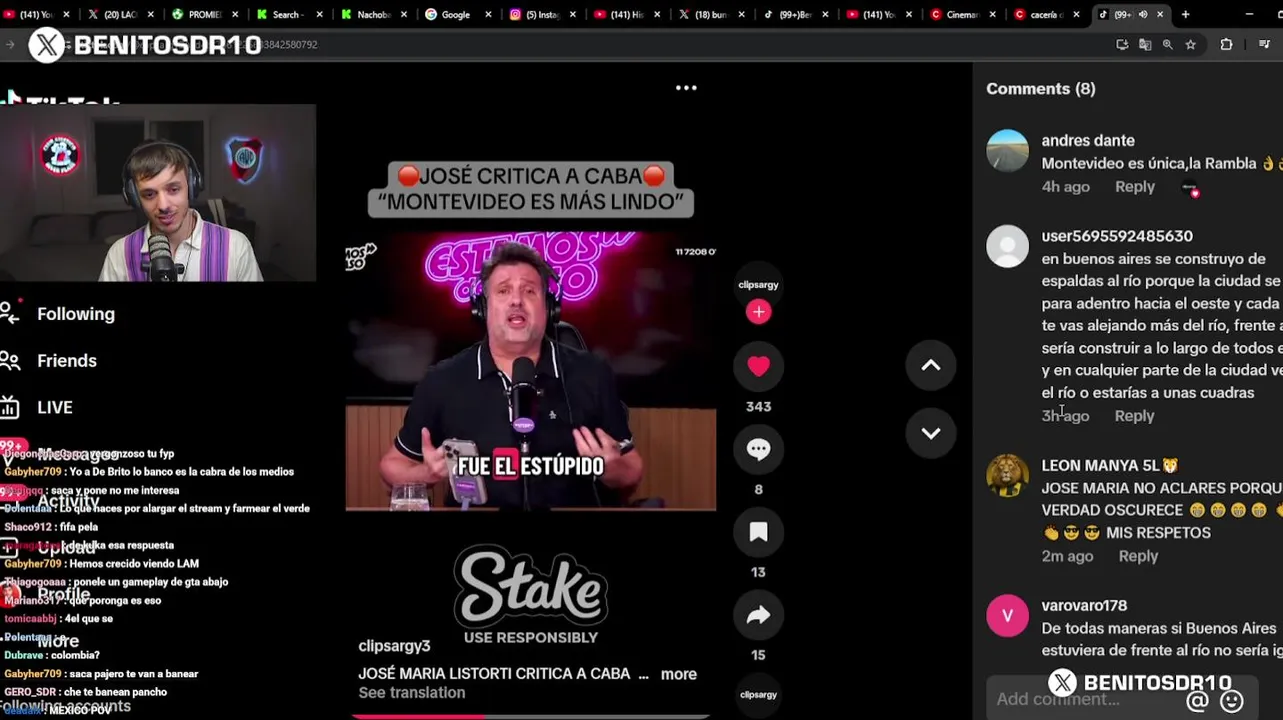Click the LEON MANYA 5L username
1283x720 pixels.
[x=1110, y=466]
